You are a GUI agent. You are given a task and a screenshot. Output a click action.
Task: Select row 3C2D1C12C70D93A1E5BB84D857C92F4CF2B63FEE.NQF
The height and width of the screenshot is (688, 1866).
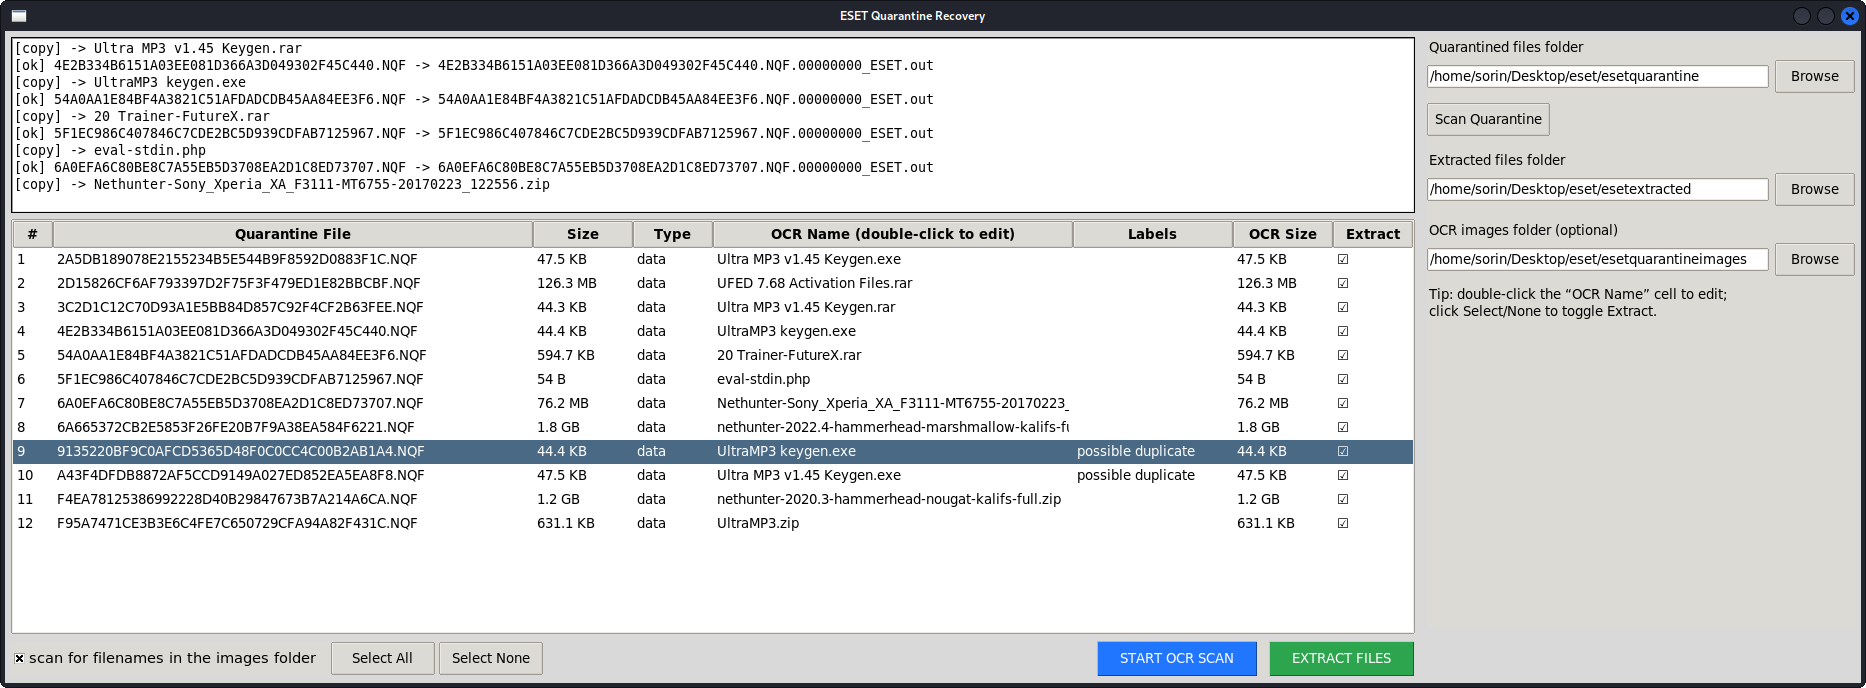coord(713,307)
